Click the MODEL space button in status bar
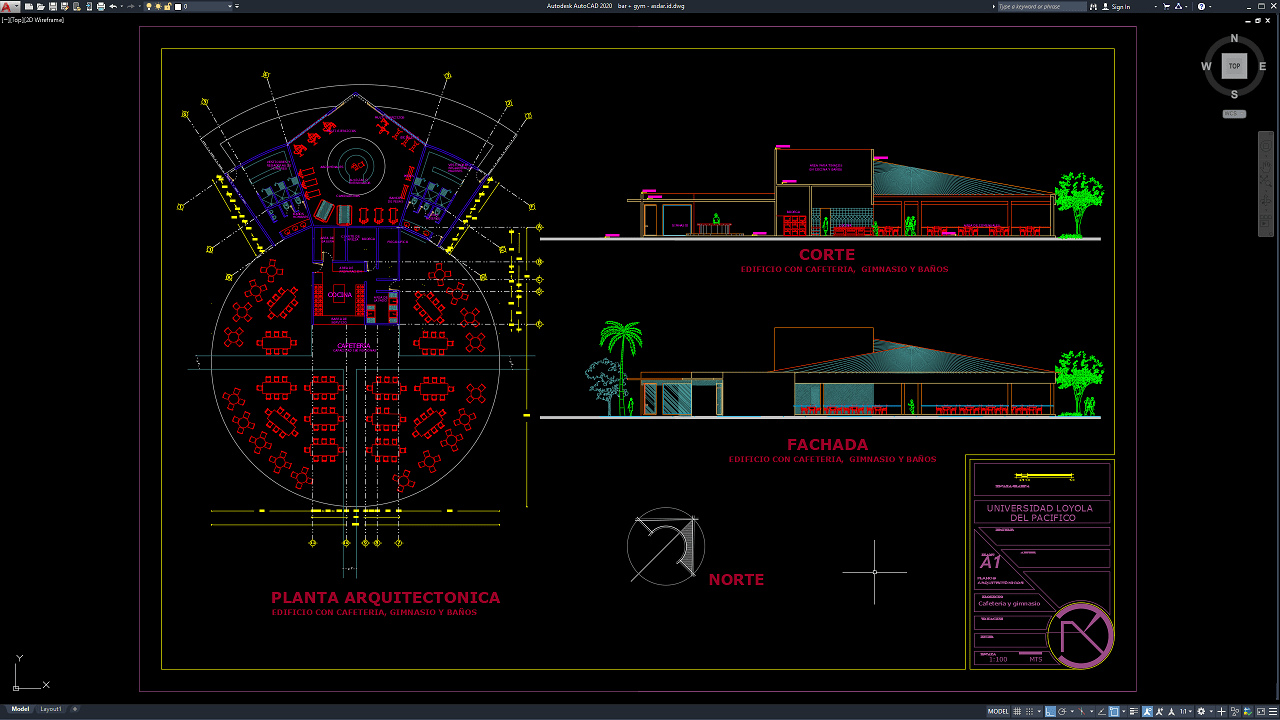The width and height of the screenshot is (1280, 720). (x=998, y=711)
